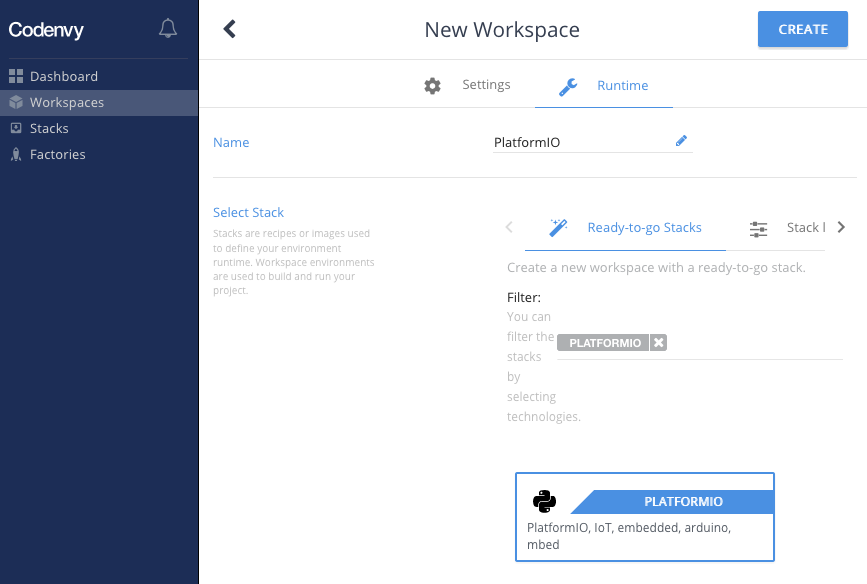Click the Python logo on PlatformIO card
This screenshot has width=867, height=584.
click(544, 501)
